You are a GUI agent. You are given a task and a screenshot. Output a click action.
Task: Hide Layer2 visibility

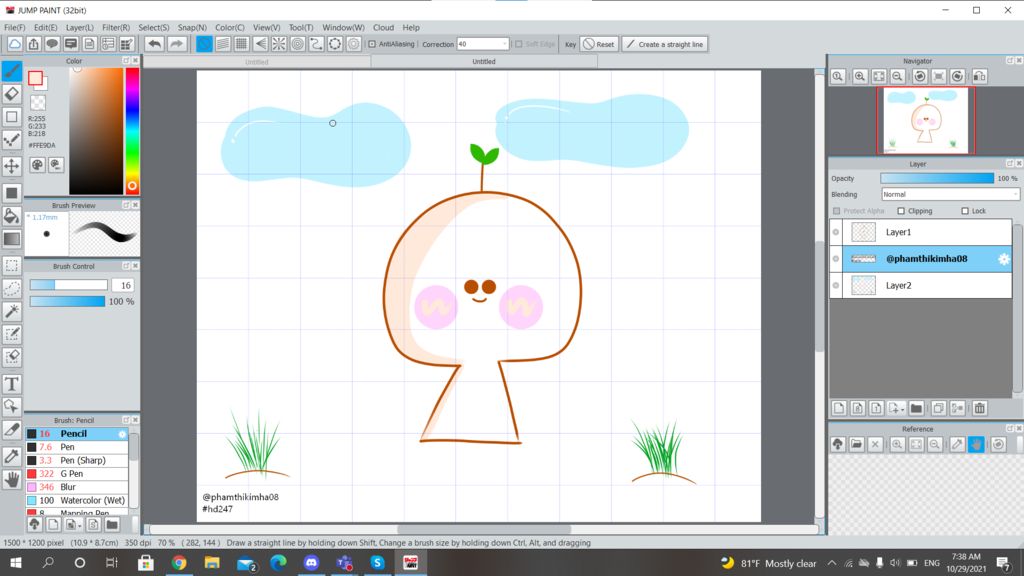[x=836, y=285]
